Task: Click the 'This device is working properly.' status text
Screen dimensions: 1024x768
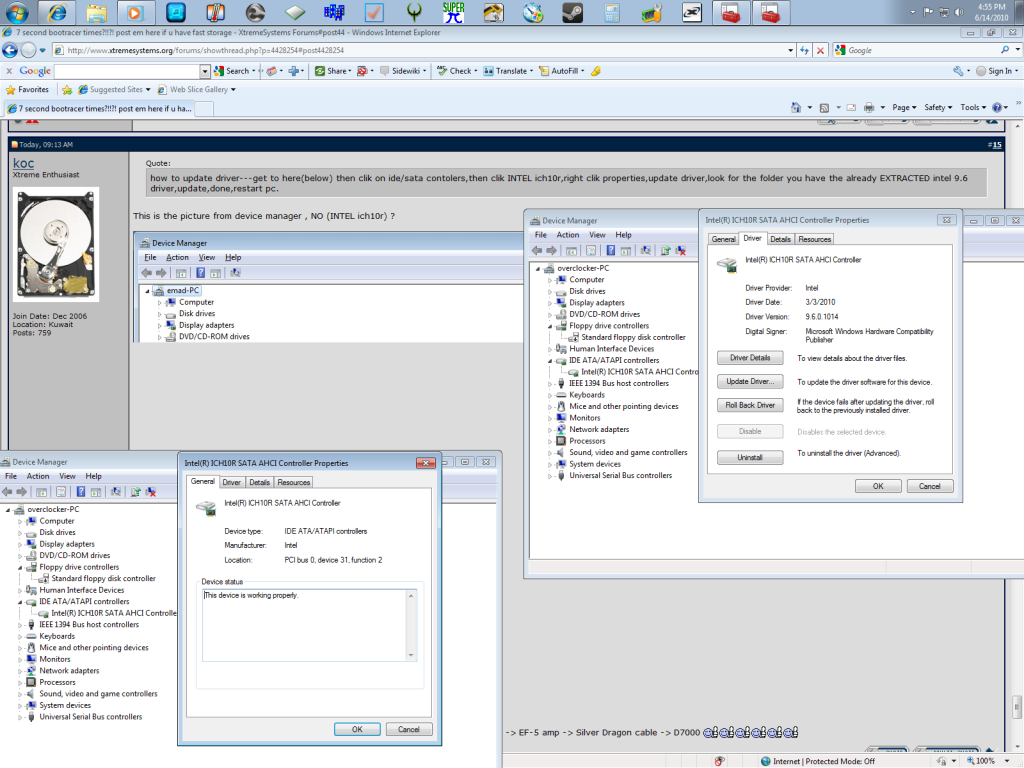Action: pyautogui.click(x=251, y=596)
